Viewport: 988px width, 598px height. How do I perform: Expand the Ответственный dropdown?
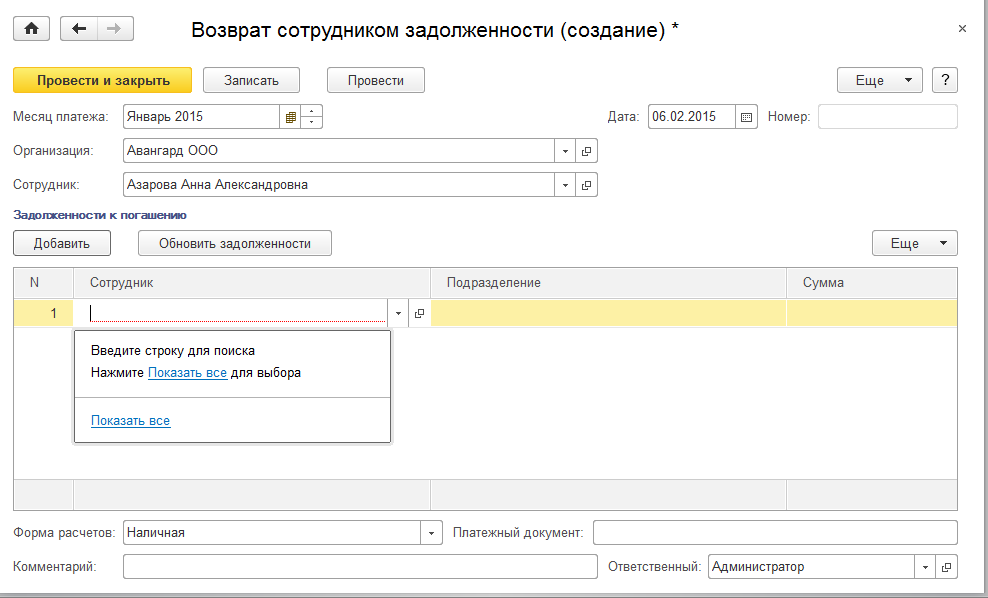[926, 567]
